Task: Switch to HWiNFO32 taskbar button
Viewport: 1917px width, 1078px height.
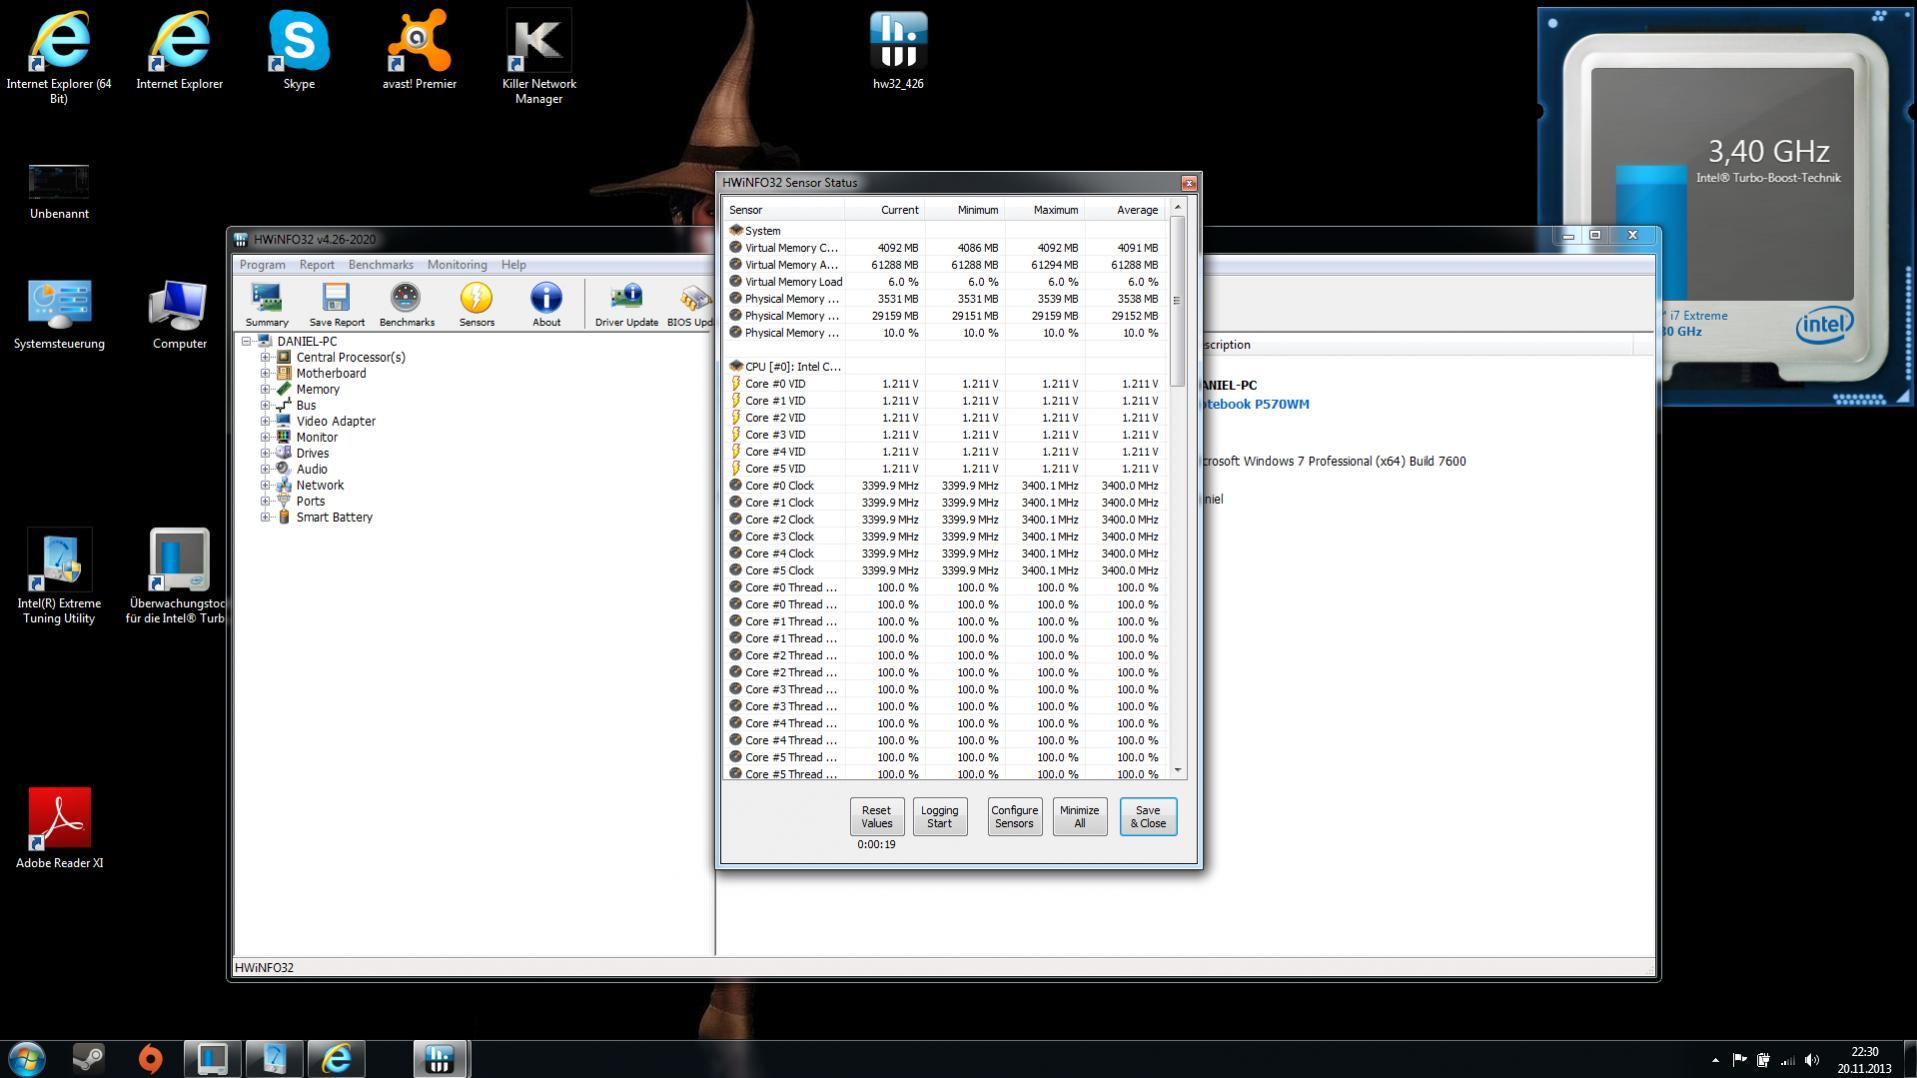Action: click(439, 1058)
